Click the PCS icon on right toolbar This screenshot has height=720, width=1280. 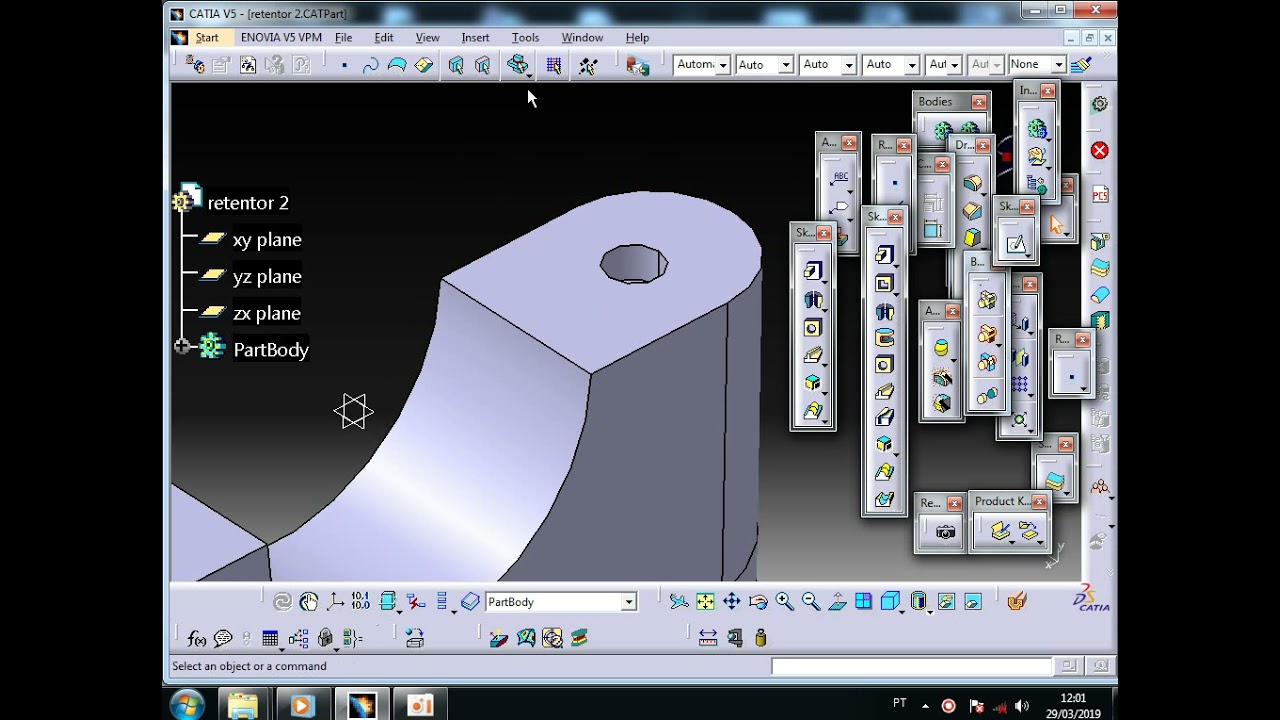pos(1100,195)
